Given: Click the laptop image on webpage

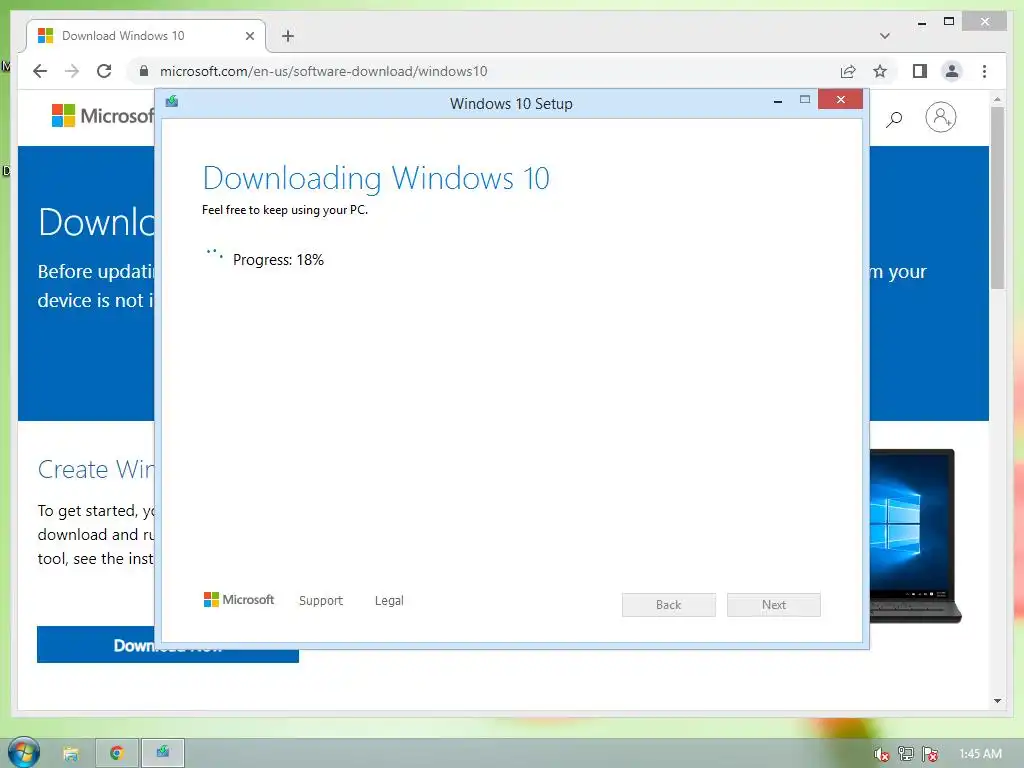Looking at the screenshot, I should click(x=915, y=536).
